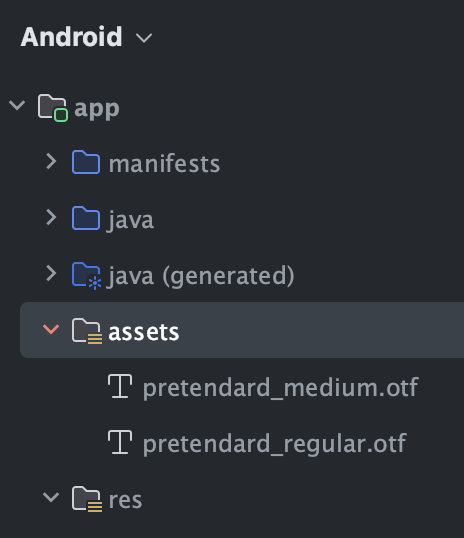Click the blue java folder icon
The height and width of the screenshot is (538, 464).
pyautogui.click(x=86, y=218)
